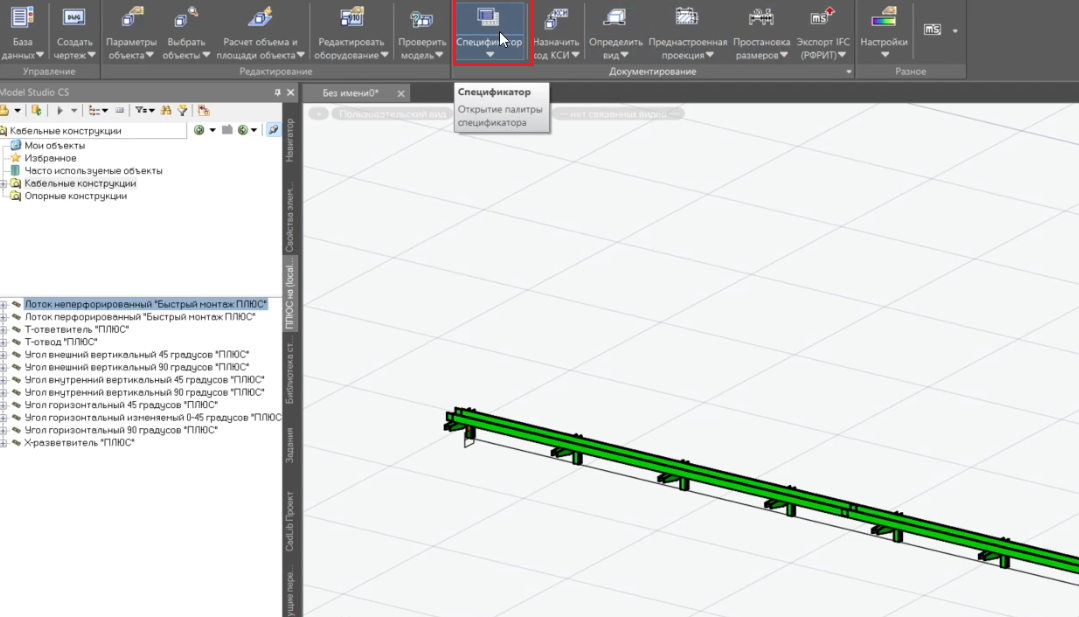Close the Без имени0* document tab
Screen dimensions: 1079x617
[x=400, y=94]
